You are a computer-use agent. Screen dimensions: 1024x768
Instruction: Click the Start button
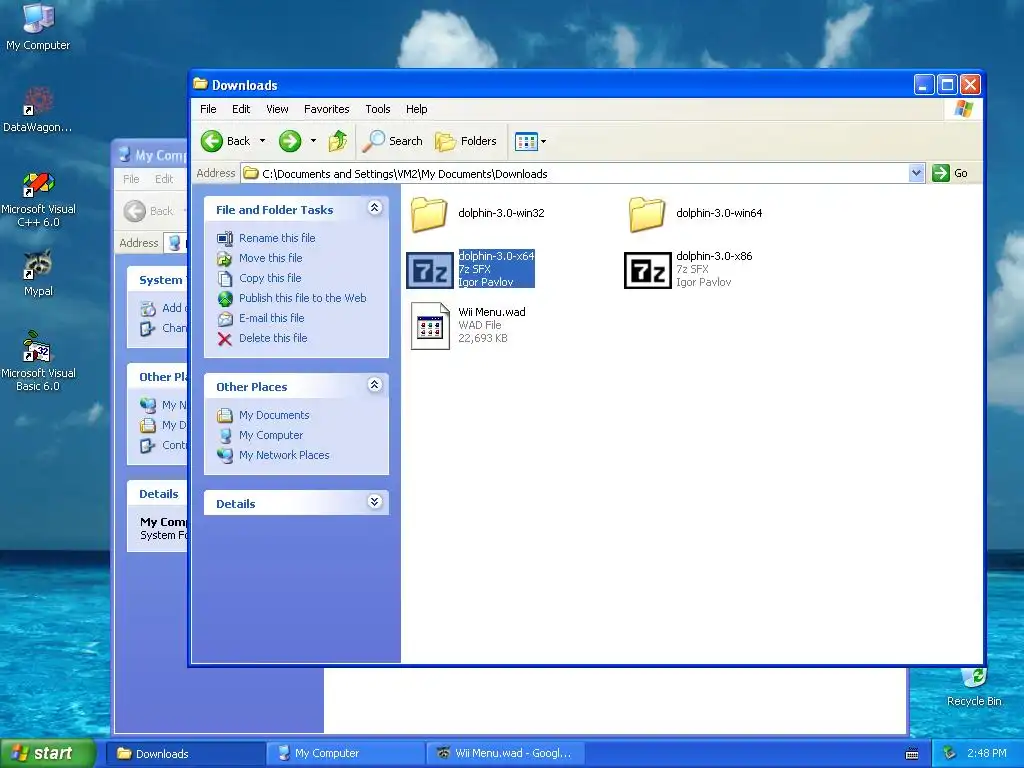[x=48, y=753]
